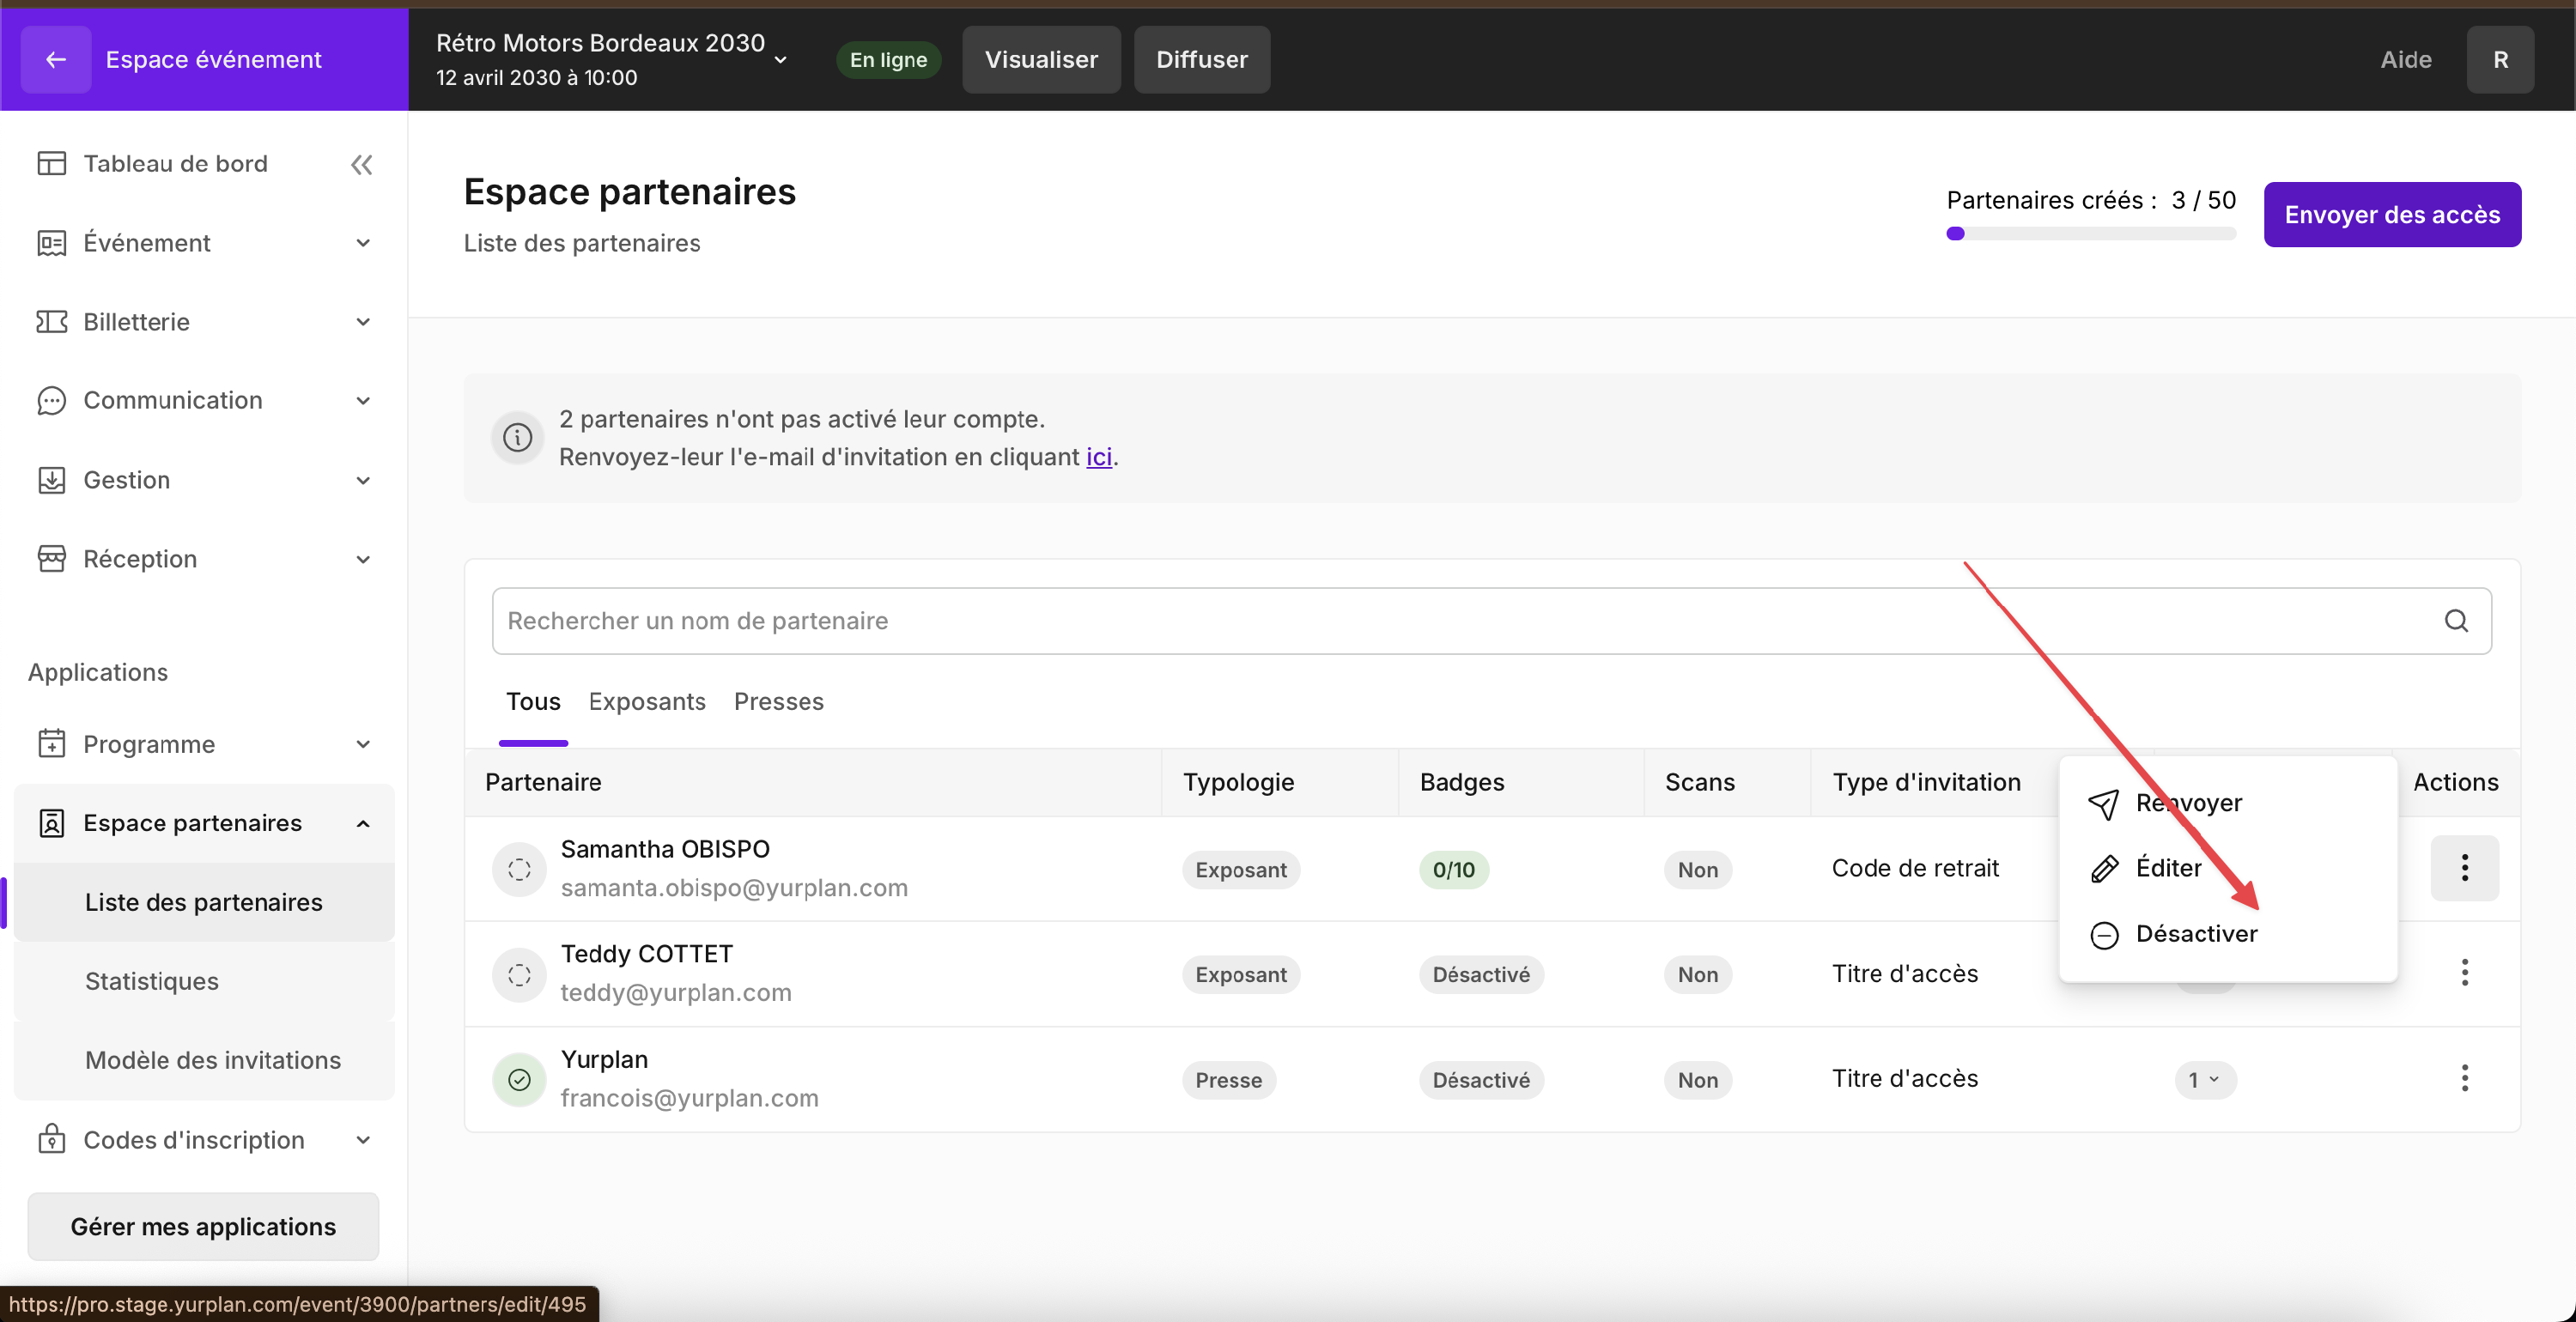Viewport: 2576px width, 1322px height.
Task: Open the event selector dropdown chevron
Action: click(x=781, y=60)
